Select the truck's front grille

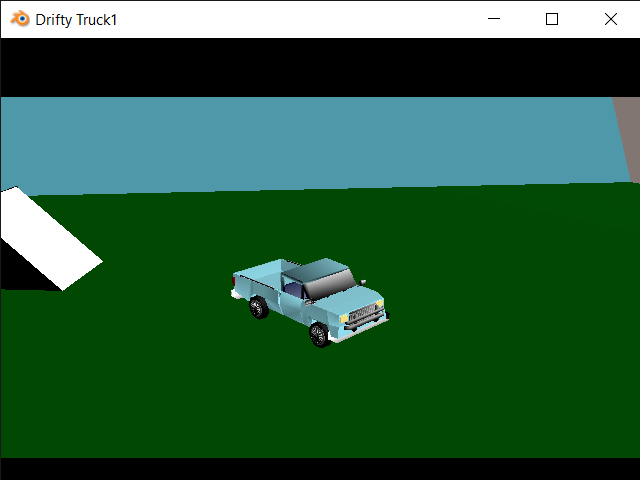364,313
